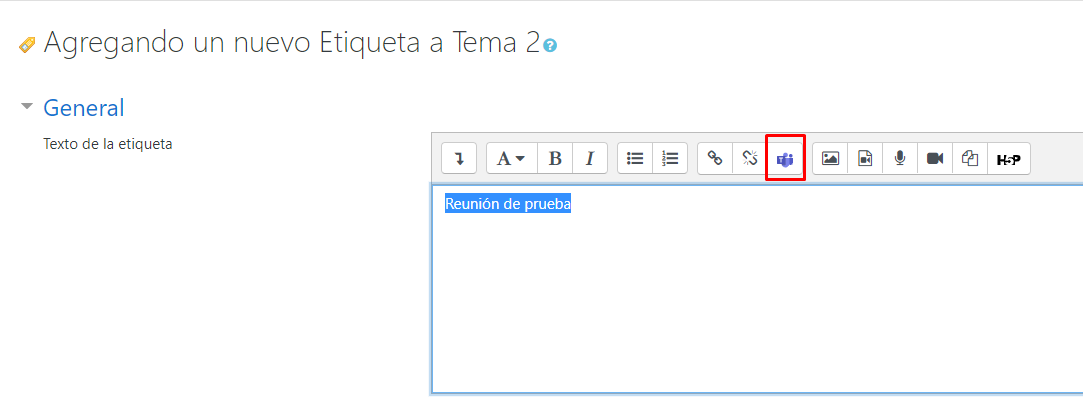The width and height of the screenshot is (1083, 401).
Task: Apply unordered bullet list
Action: click(635, 158)
